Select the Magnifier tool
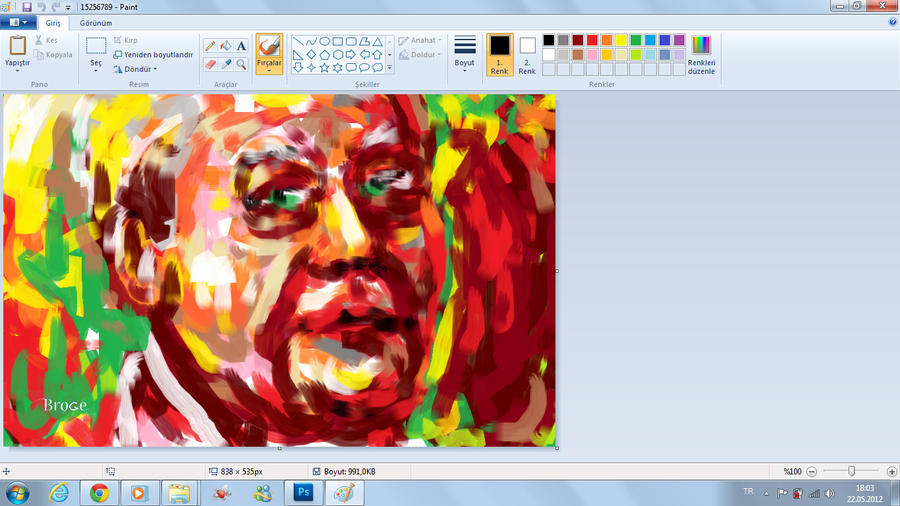 click(x=241, y=64)
